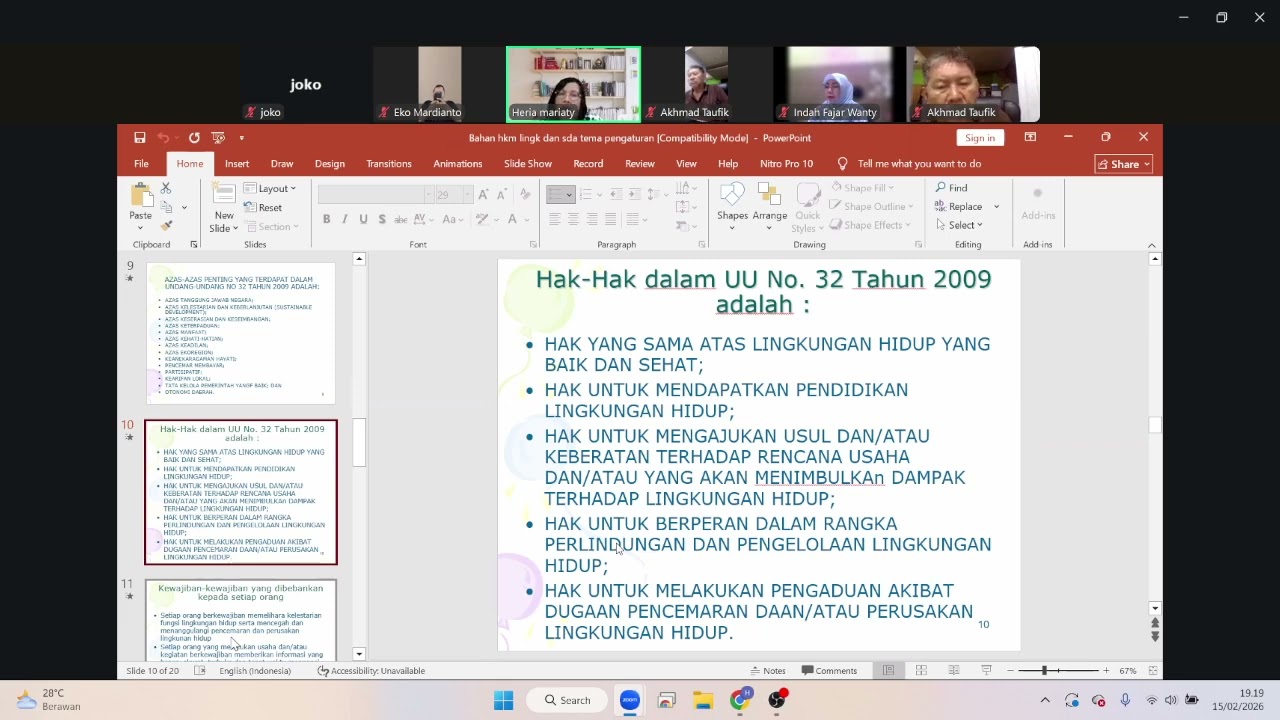Click the Sign in button
This screenshot has width=1280, height=720.
pyautogui.click(x=980, y=138)
